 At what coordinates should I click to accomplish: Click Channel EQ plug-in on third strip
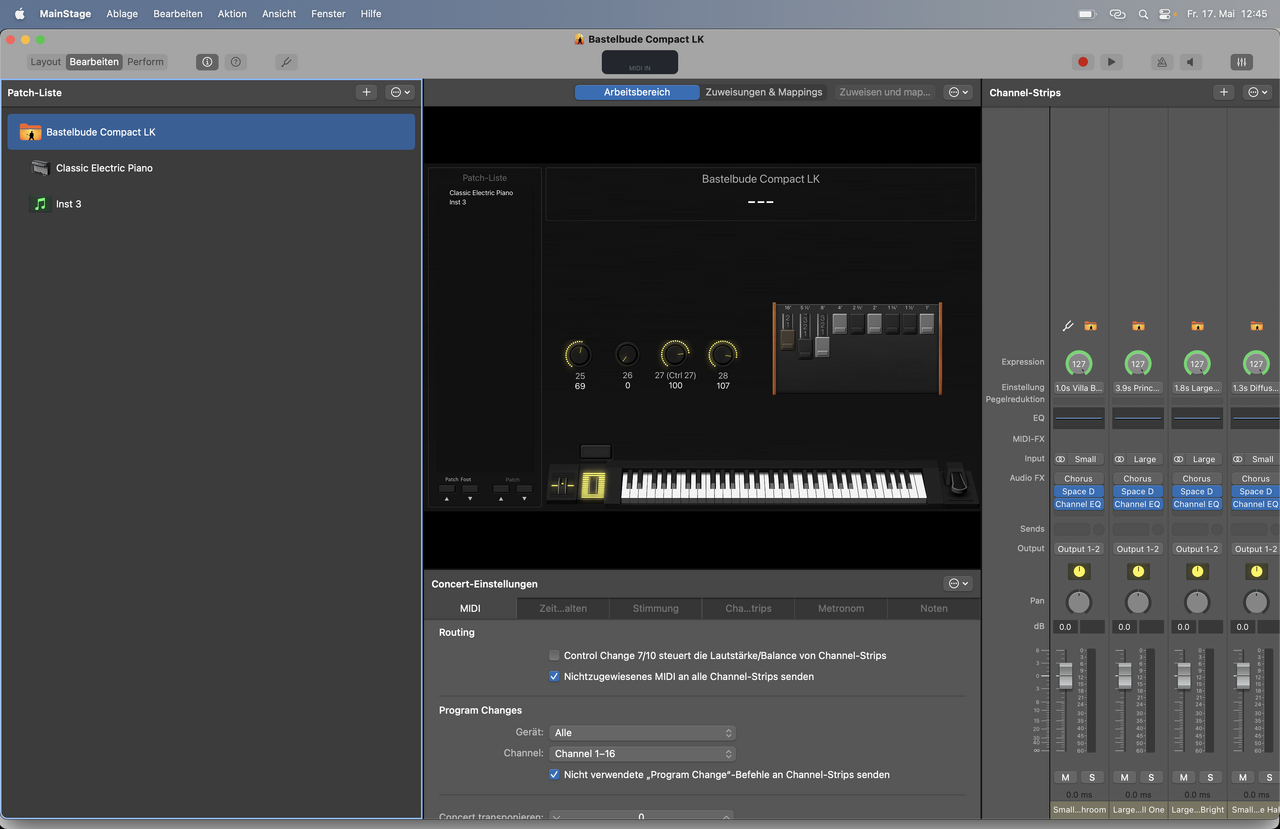[1196, 504]
